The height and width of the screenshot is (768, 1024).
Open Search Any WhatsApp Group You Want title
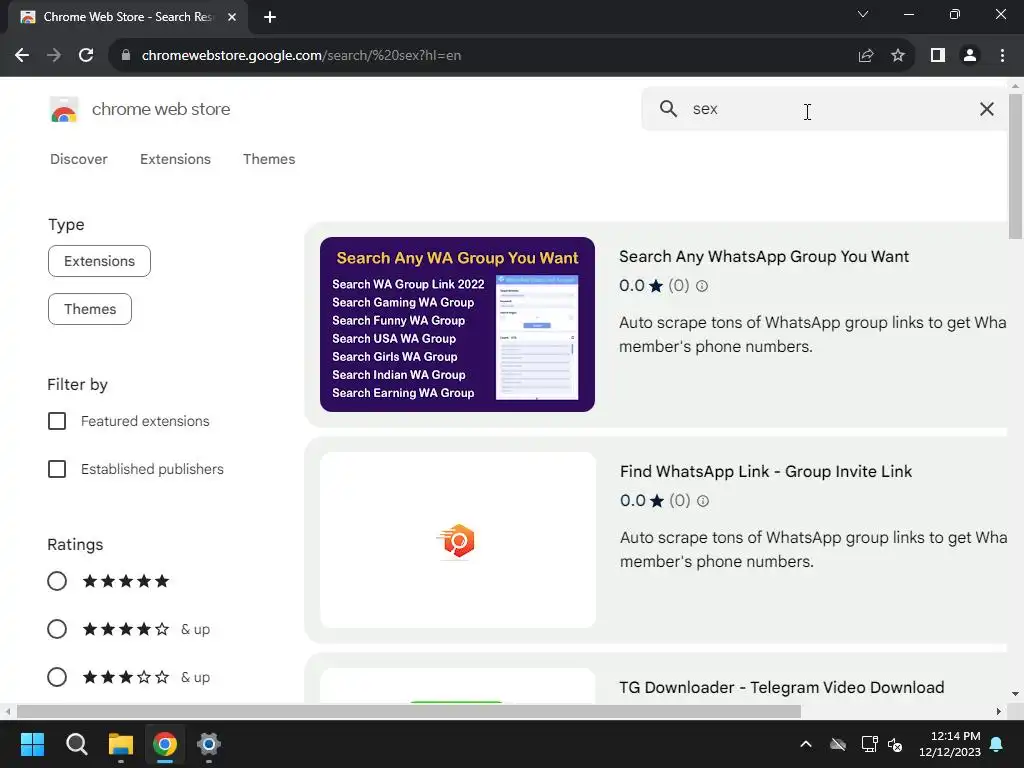point(763,257)
